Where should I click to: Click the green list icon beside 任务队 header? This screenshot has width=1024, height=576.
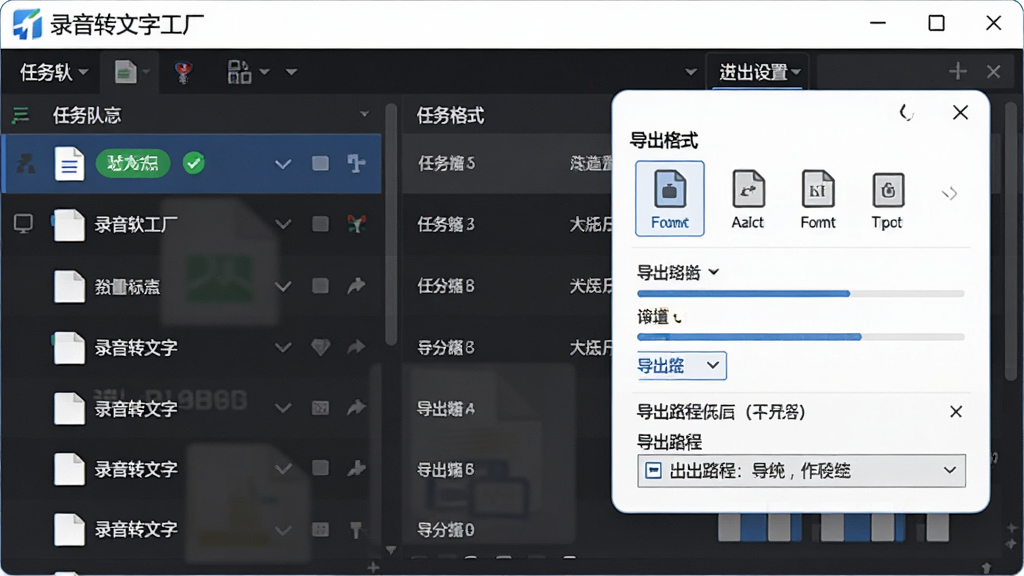(20, 116)
